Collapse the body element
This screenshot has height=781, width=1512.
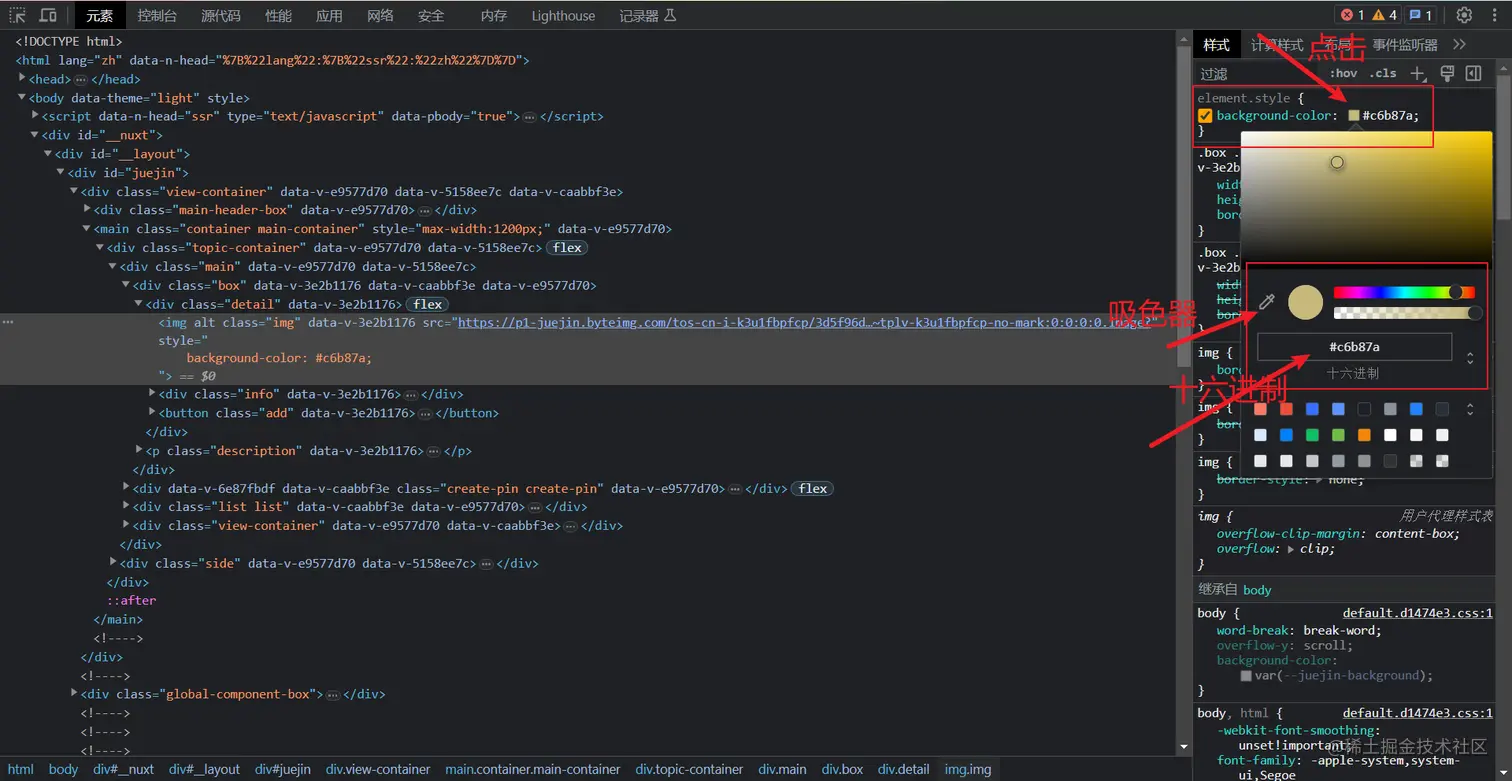click(x=23, y=98)
